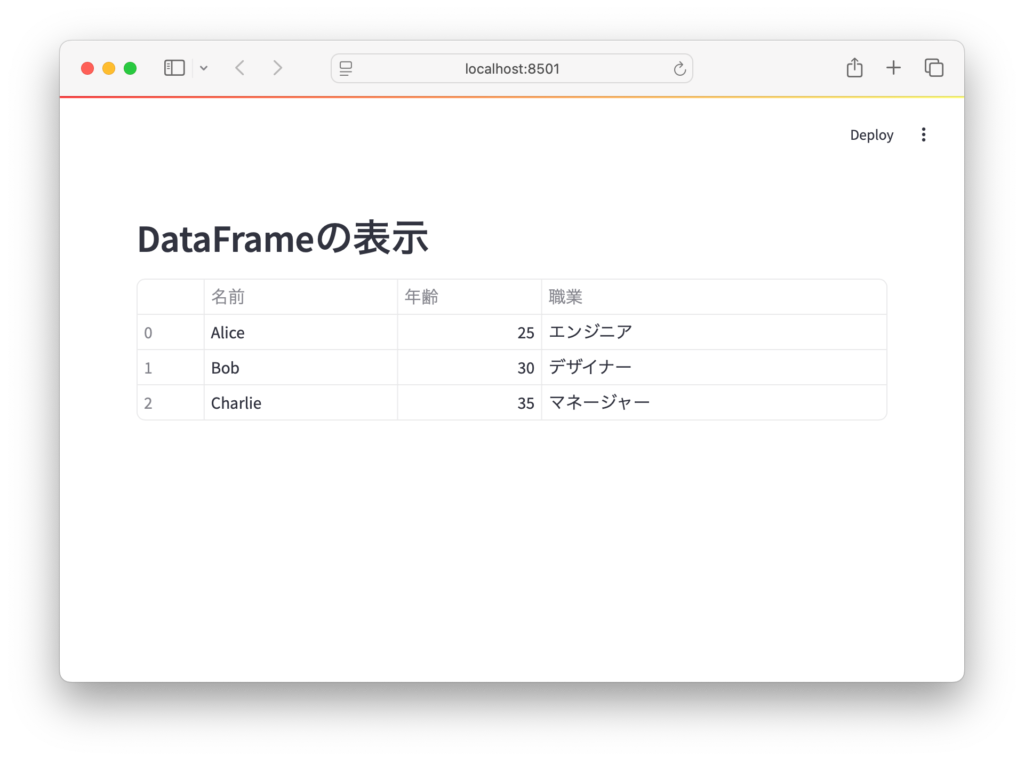The width and height of the screenshot is (1024, 761).
Task: Select the cell containing Charlie
Action: coord(300,403)
